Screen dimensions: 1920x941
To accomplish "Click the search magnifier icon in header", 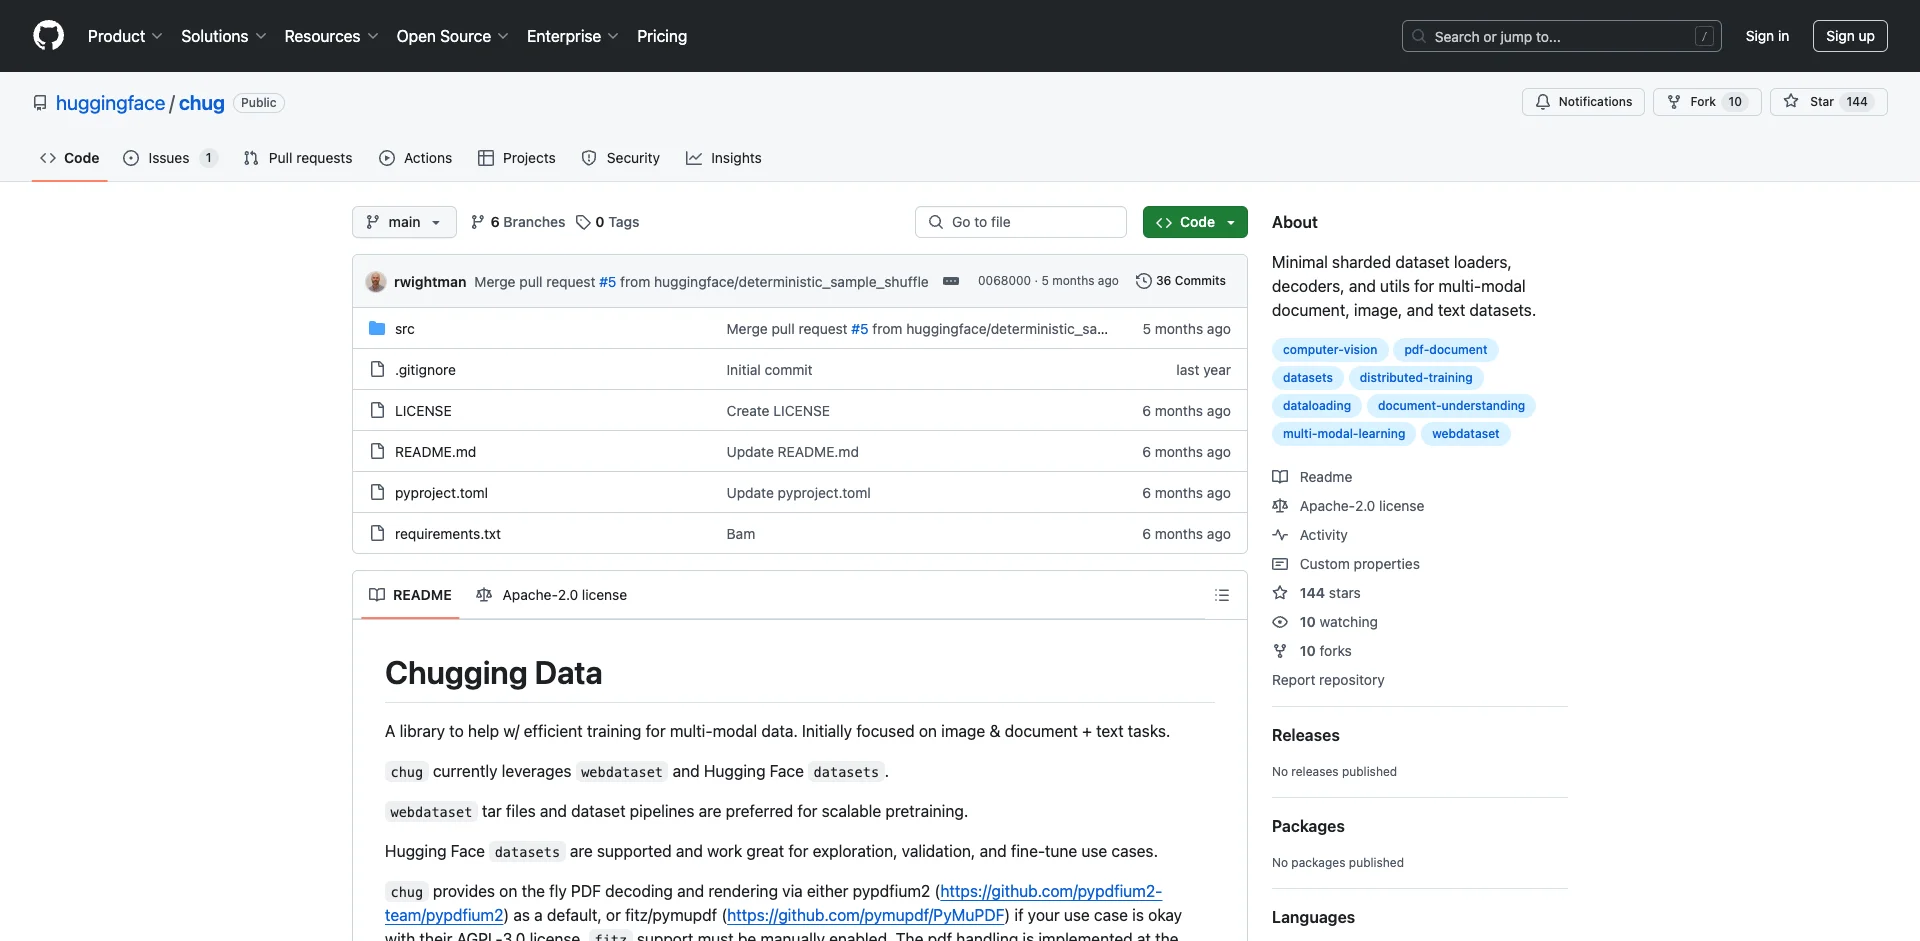I will [x=1419, y=37].
